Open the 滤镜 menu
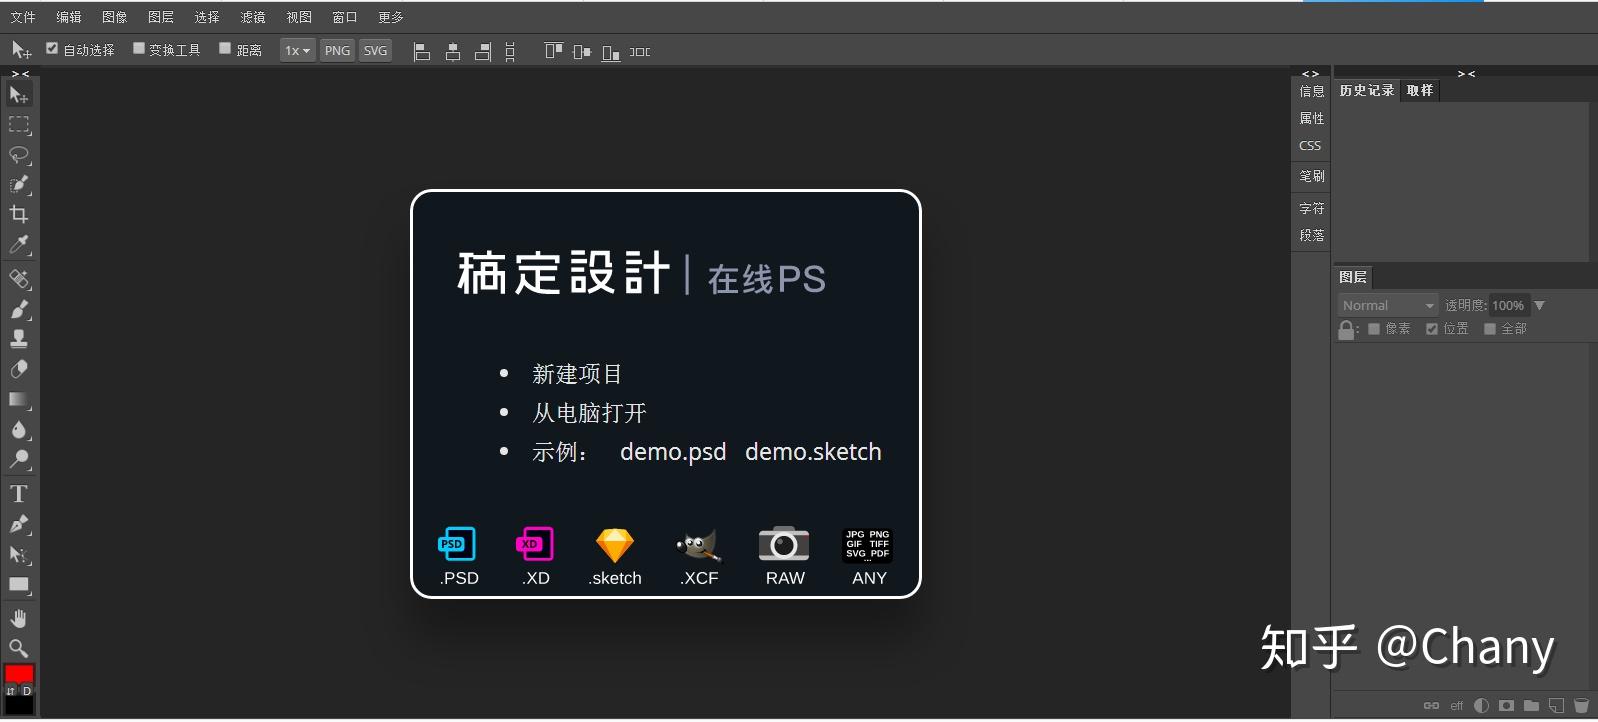This screenshot has height=722, width=1598. 253,18
